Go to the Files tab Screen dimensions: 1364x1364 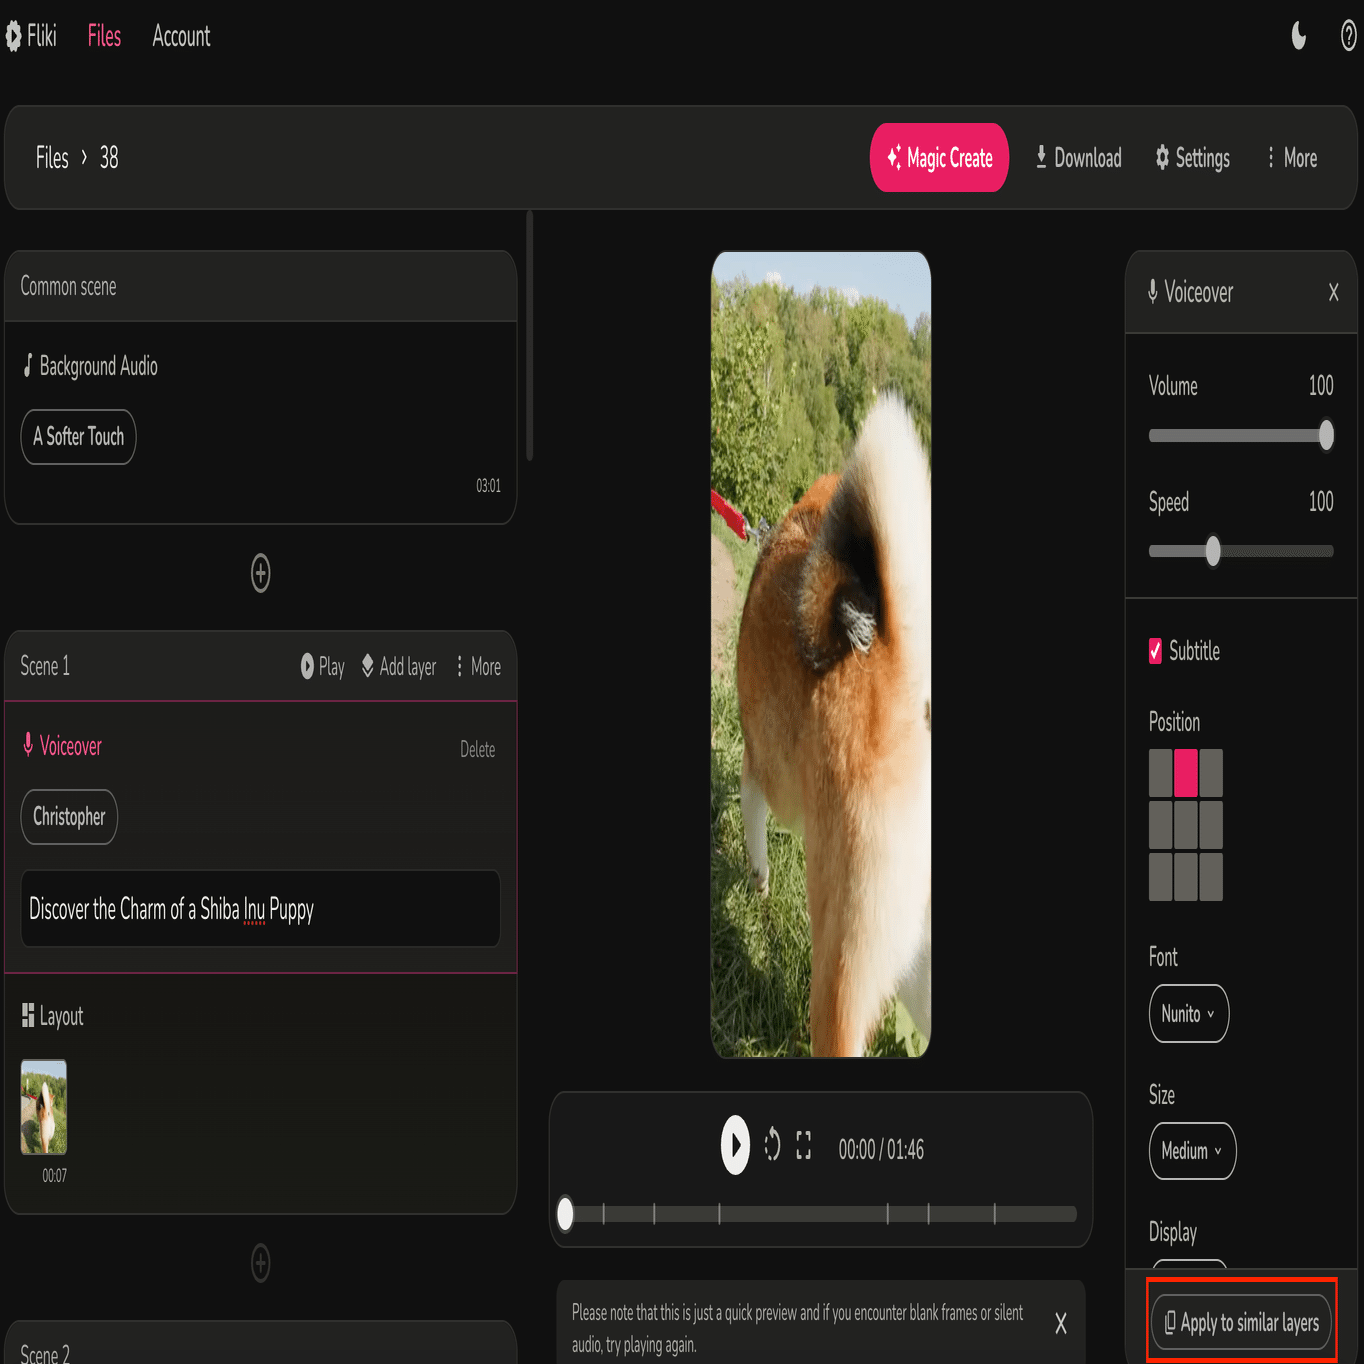point(104,37)
